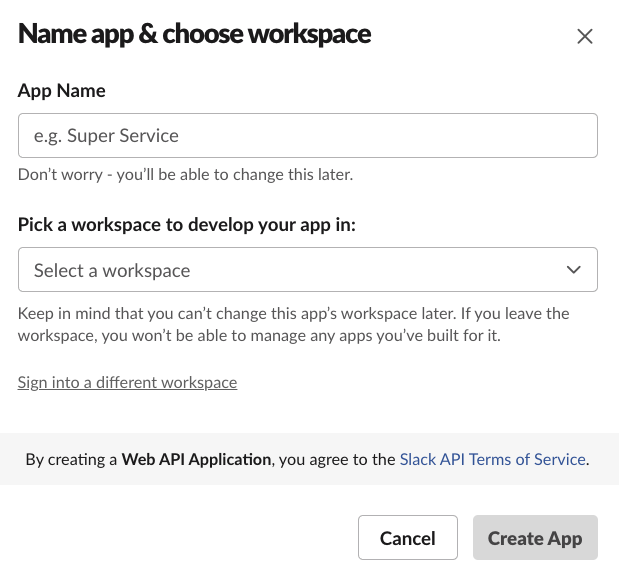Screen dimensions: 619x574
Task: Click the gray terms agreement banner
Action: 310,459
